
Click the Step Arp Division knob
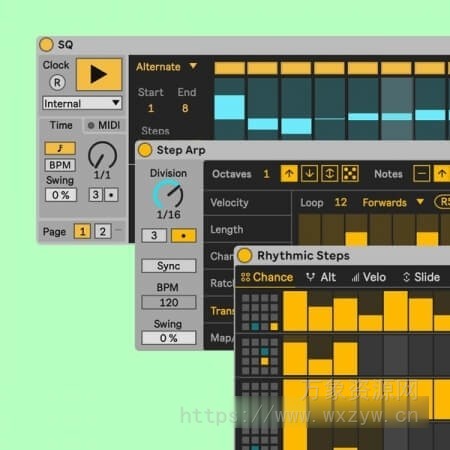[168, 195]
